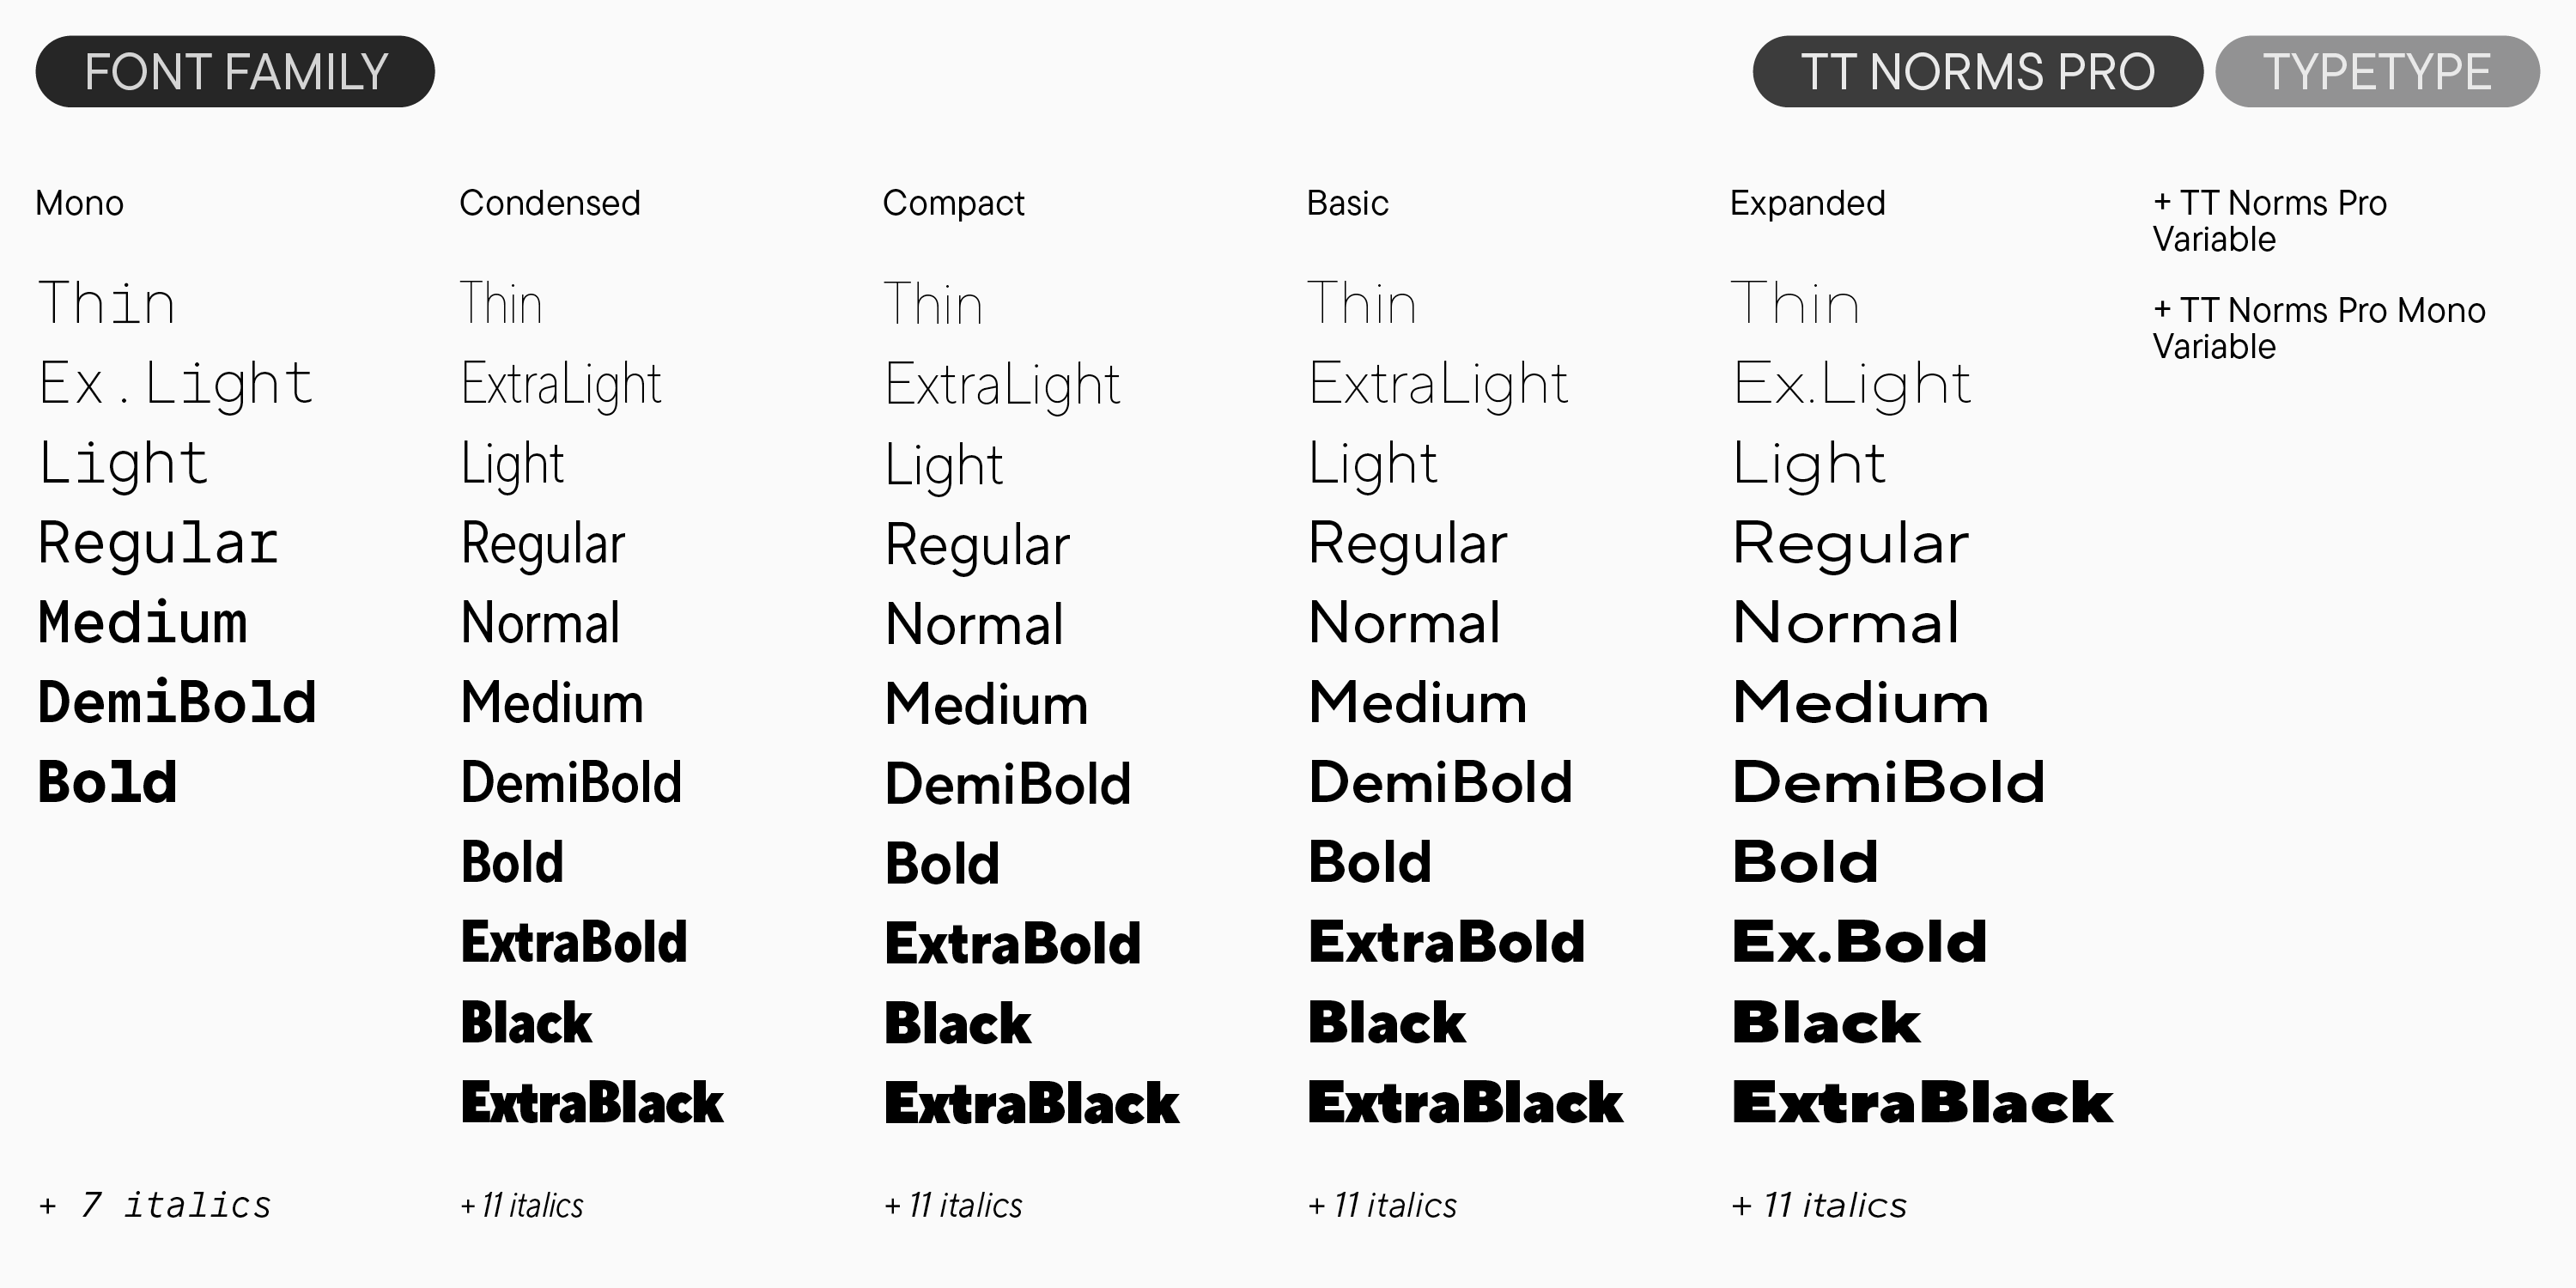Select the Mono column heading
This screenshot has width=2576, height=1288.
(x=80, y=203)
